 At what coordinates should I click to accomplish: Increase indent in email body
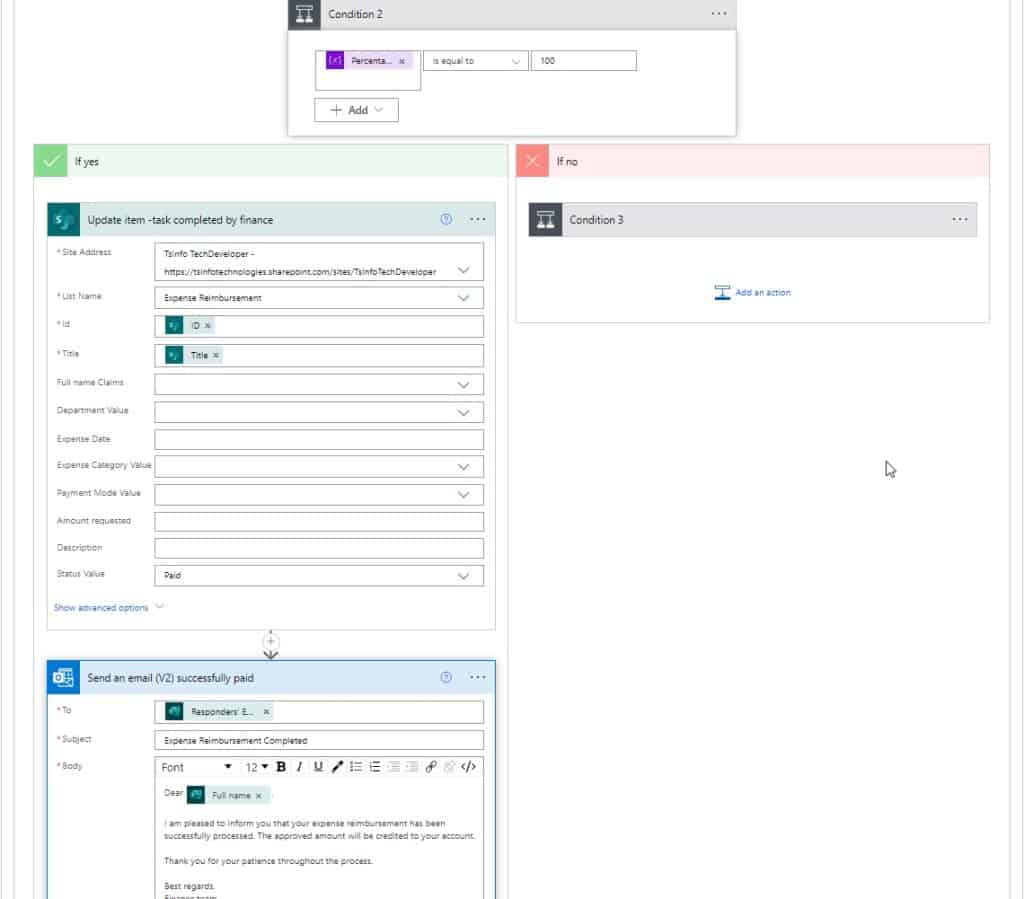point(412,766)
